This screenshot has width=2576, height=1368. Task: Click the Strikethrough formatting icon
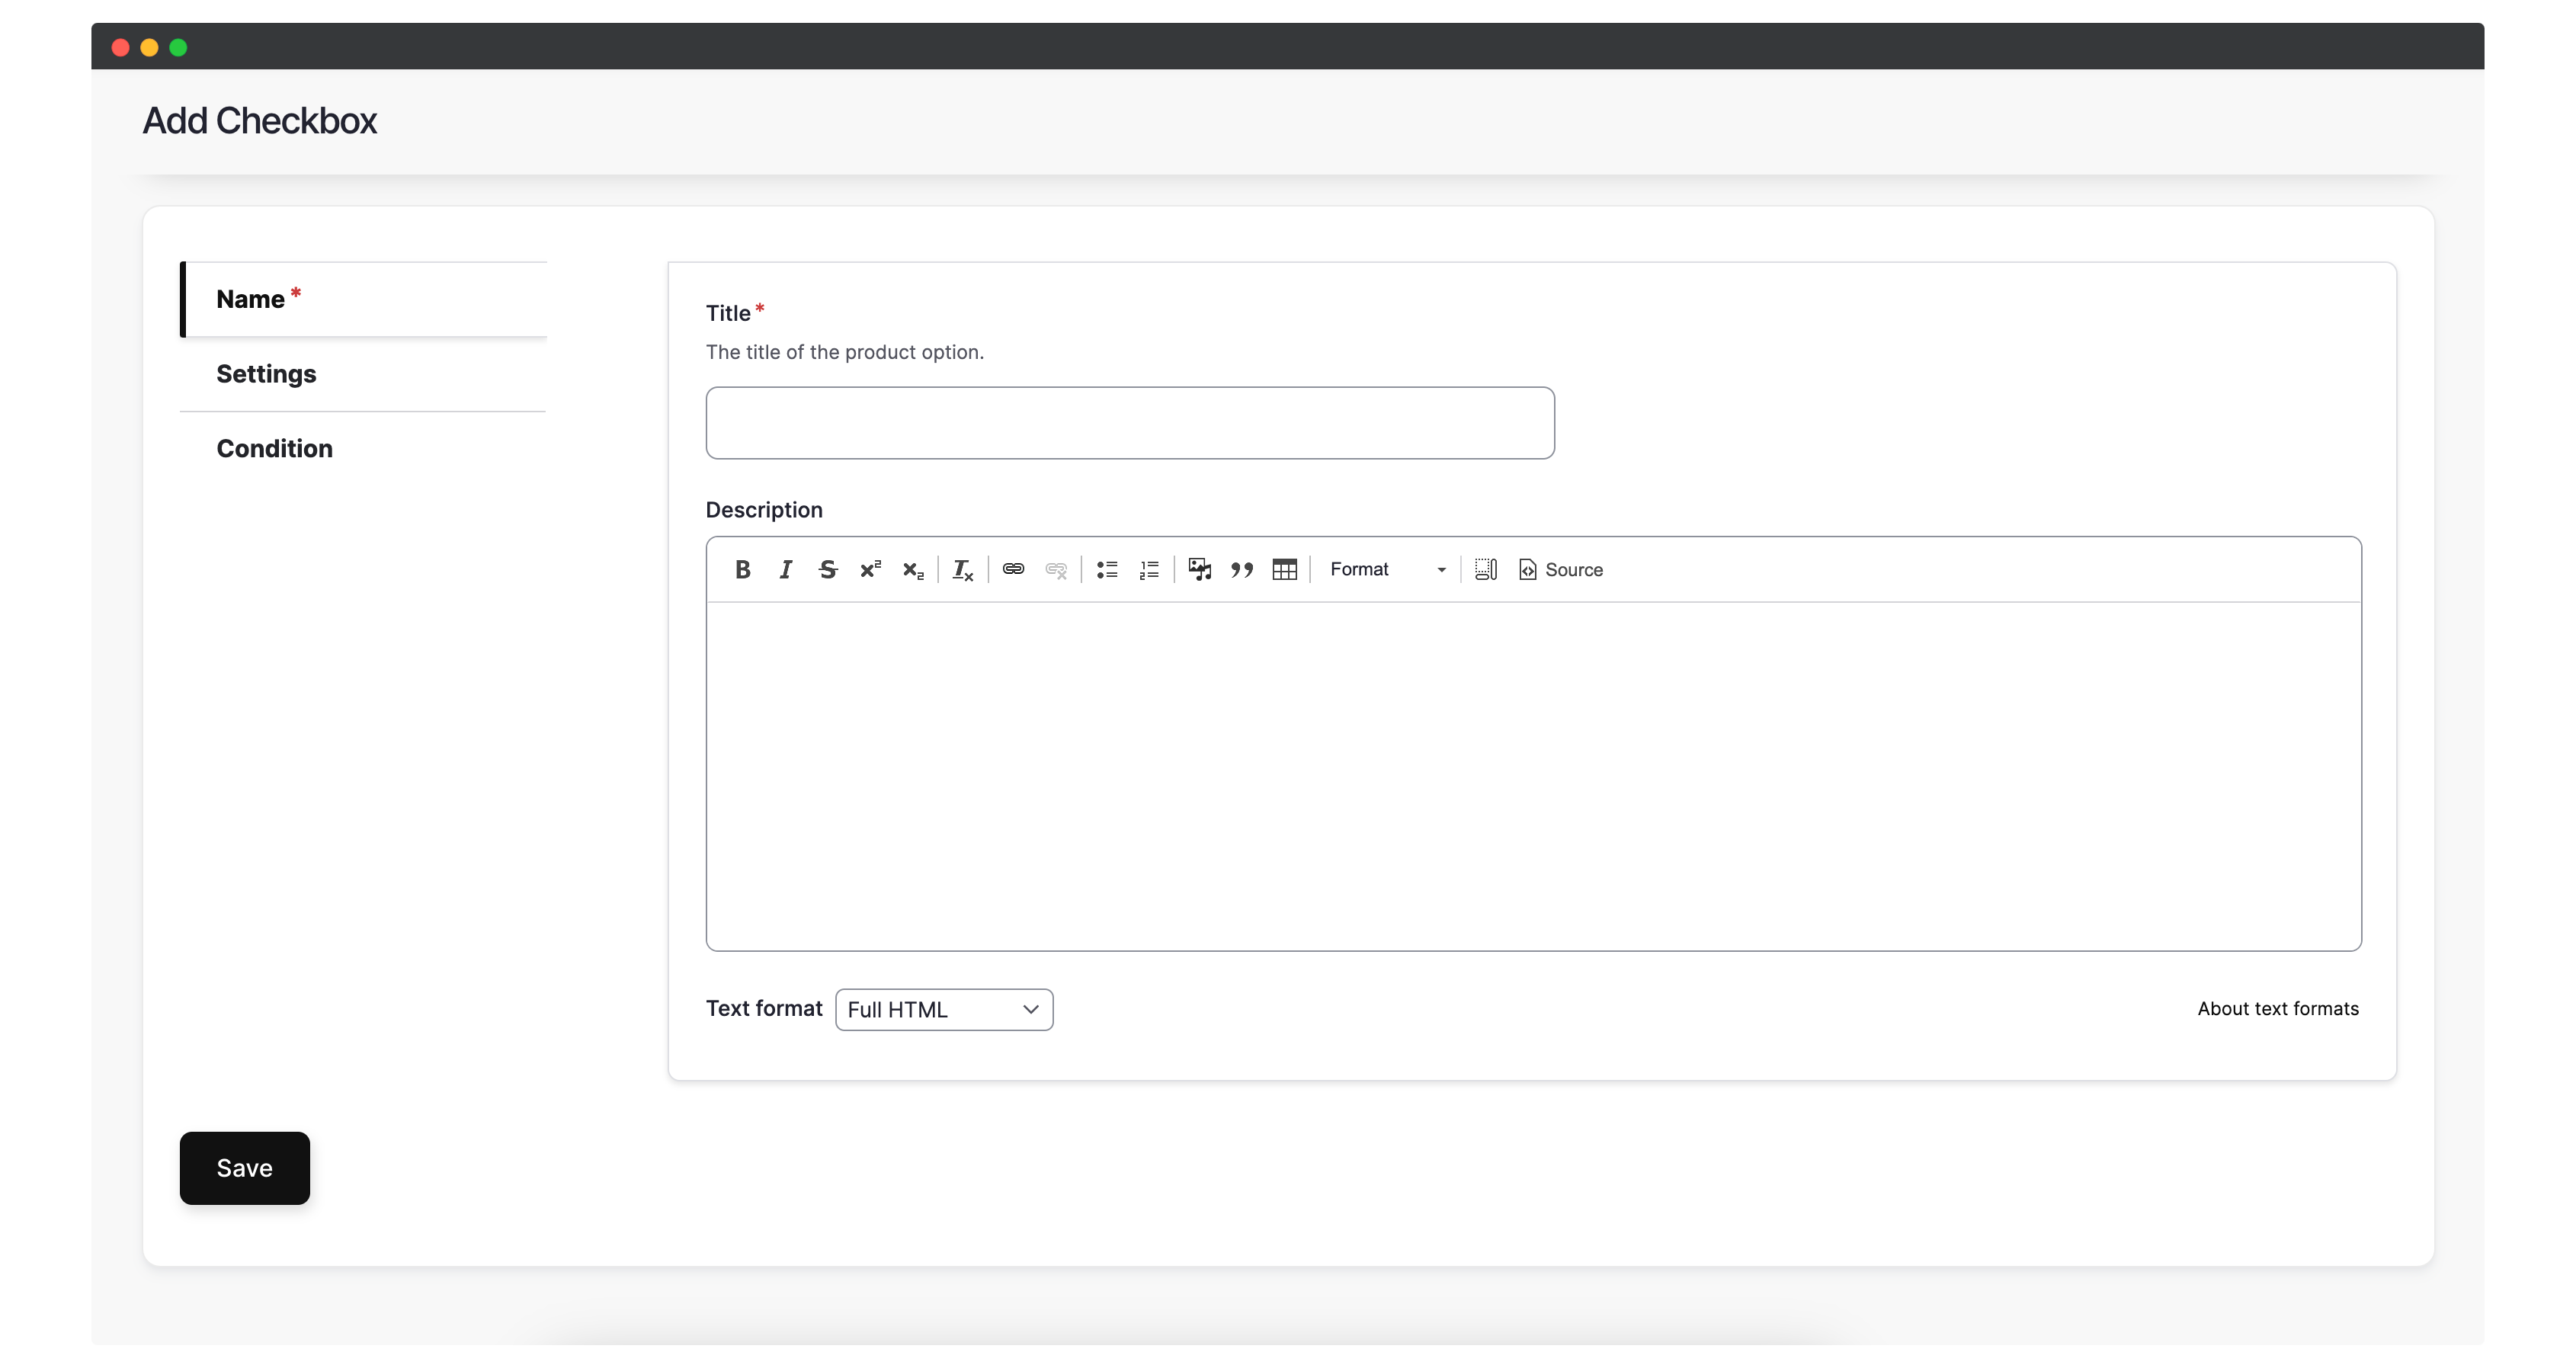click(830, 569)
